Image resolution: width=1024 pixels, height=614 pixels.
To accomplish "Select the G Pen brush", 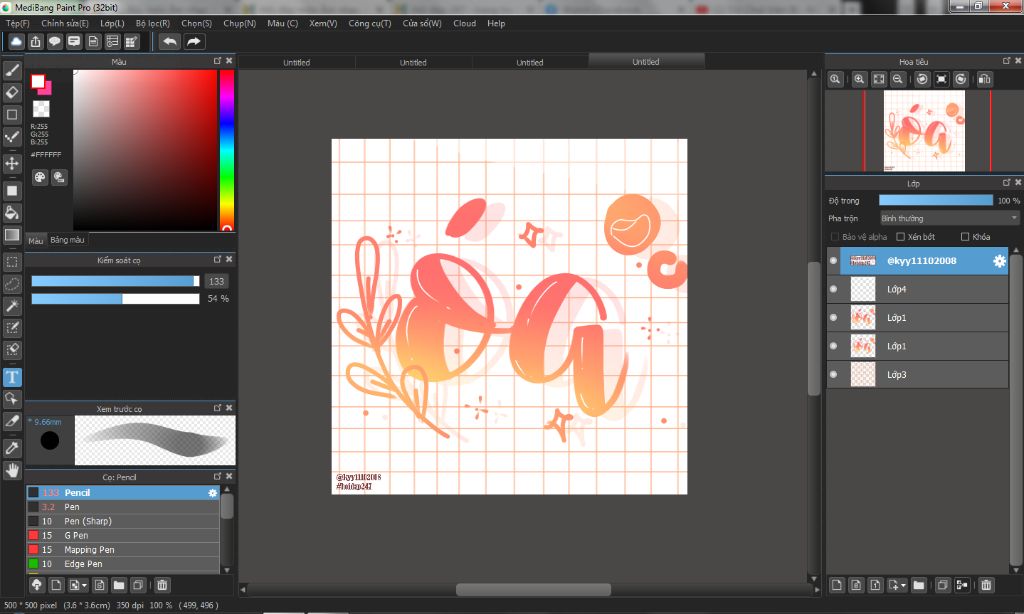I will pos(123,536).
